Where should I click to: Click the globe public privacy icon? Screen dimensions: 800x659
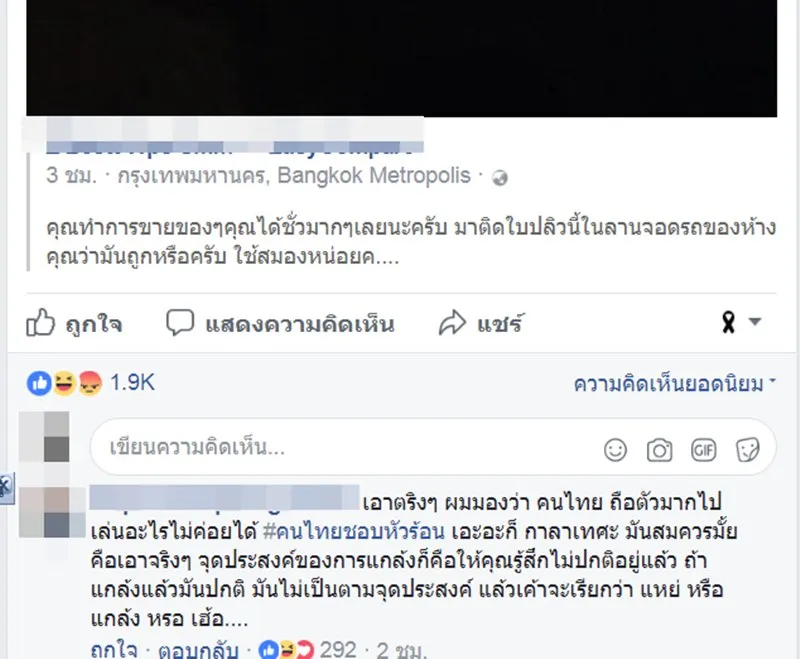[x=499, y=178]
